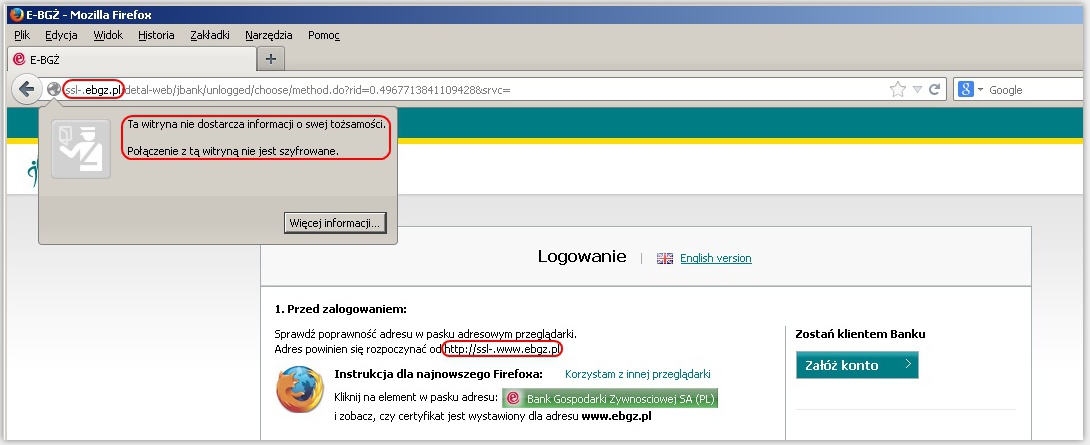This screenshot has width=1090, height=445.
Task: Click the Więcej informacji button
Action: click(x=335, y=223)
